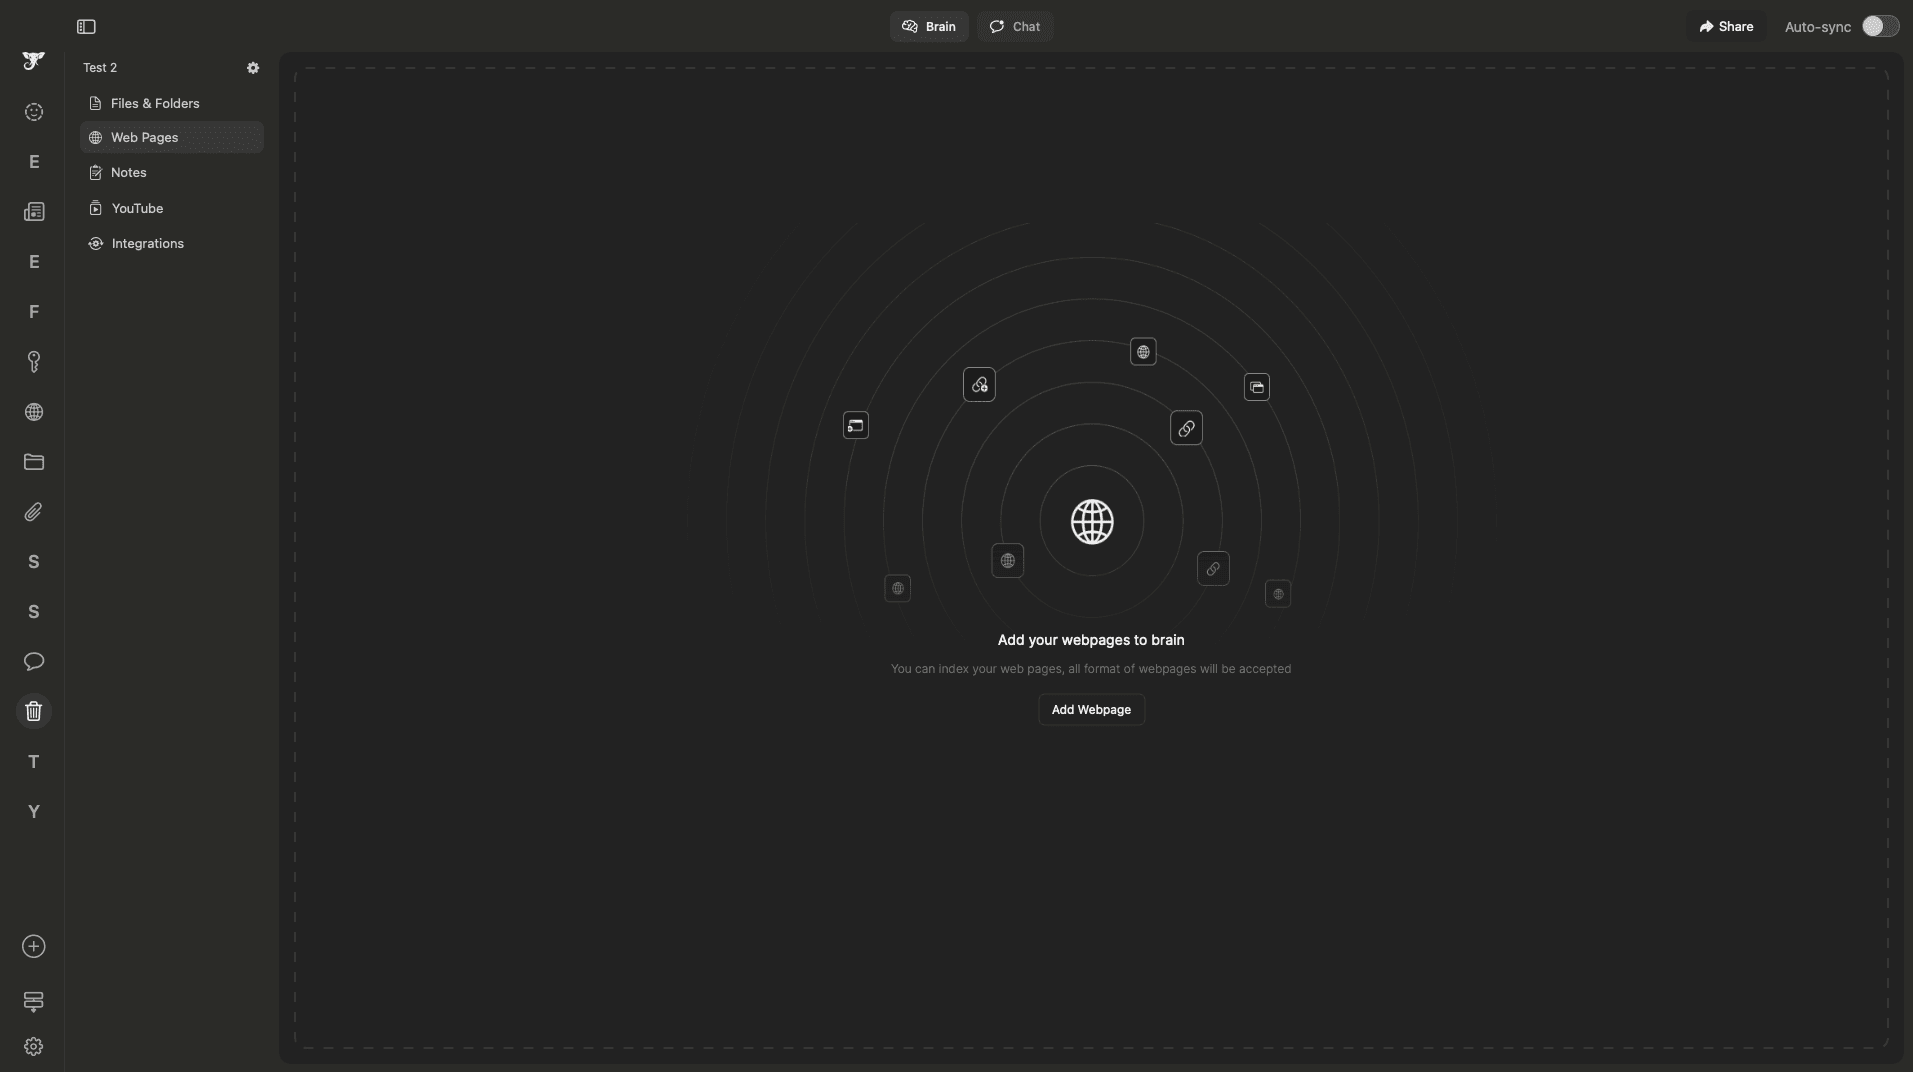Image resolution: width=1913 pixels, height=1072 pixels.
Task: Select Notes in the sidebar
Action: point(129,173)
